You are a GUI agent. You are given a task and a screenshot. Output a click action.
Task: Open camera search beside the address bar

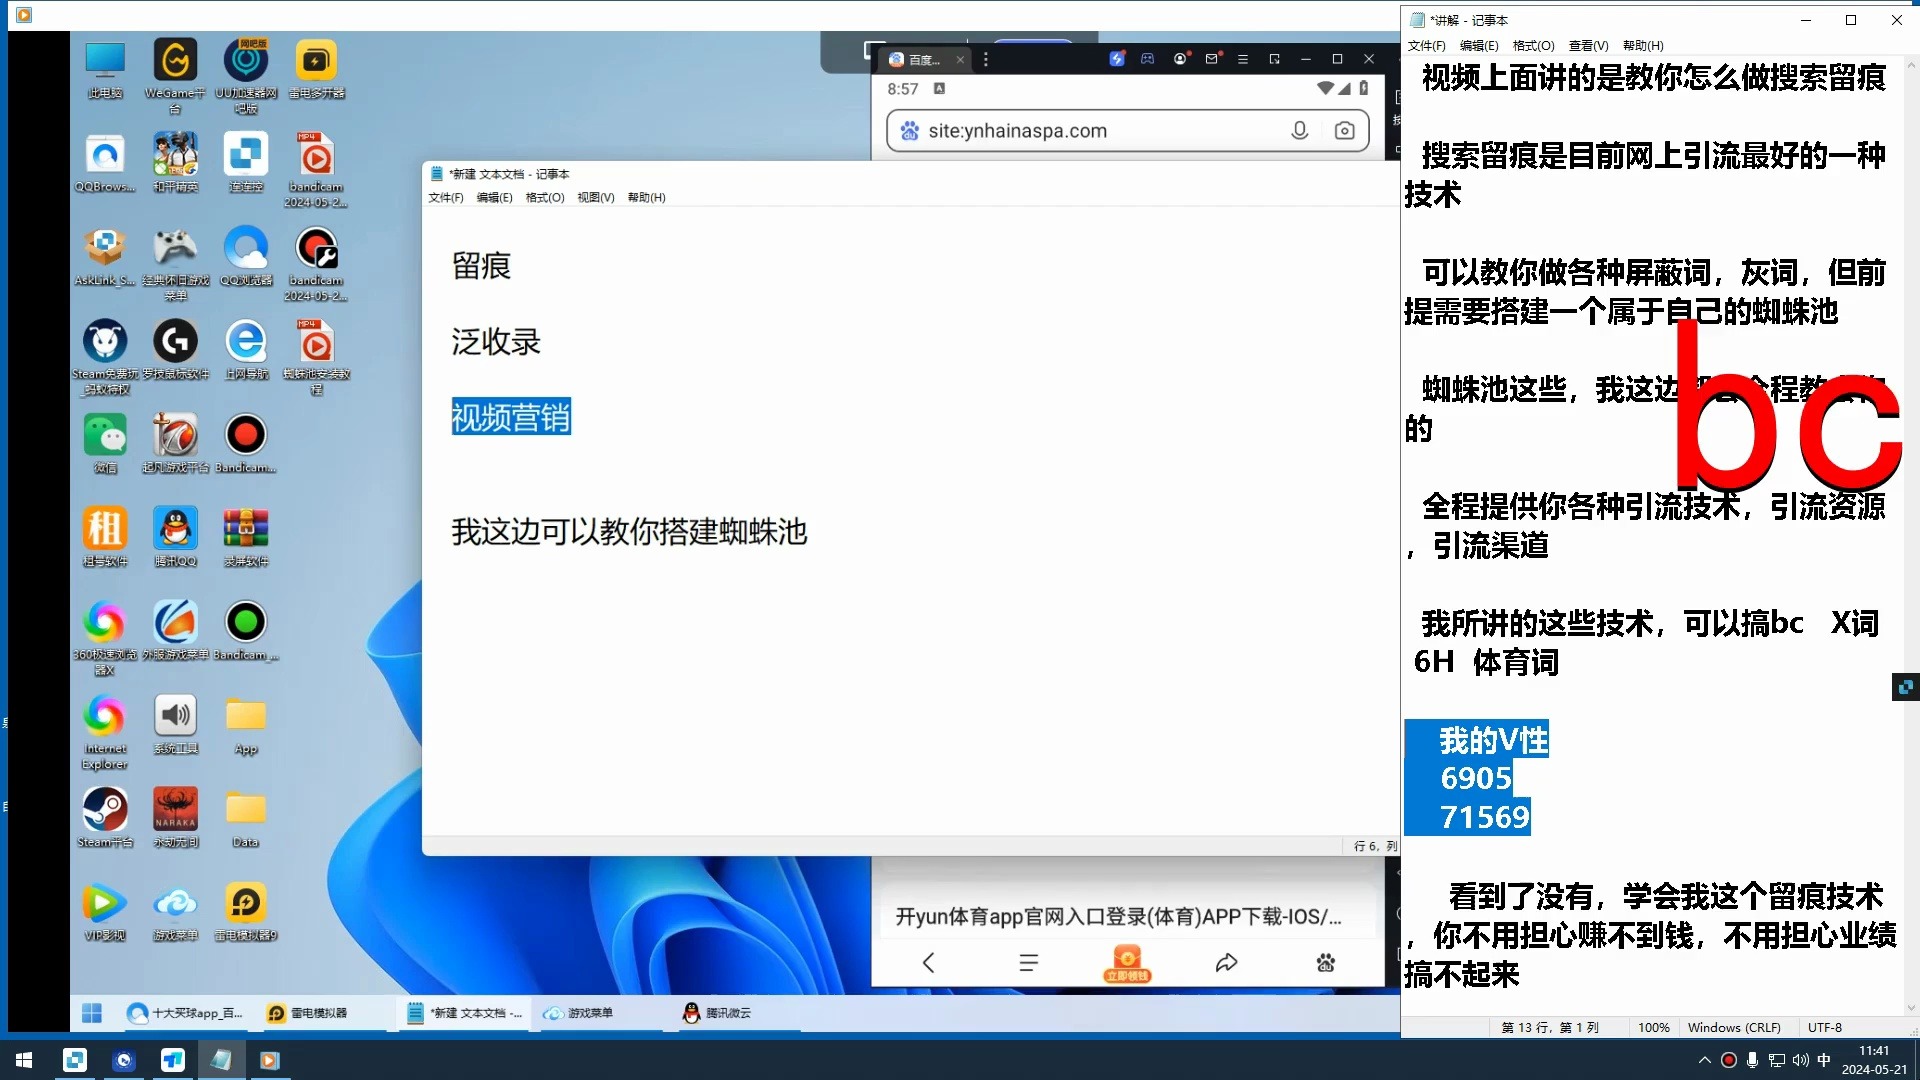1344,130
